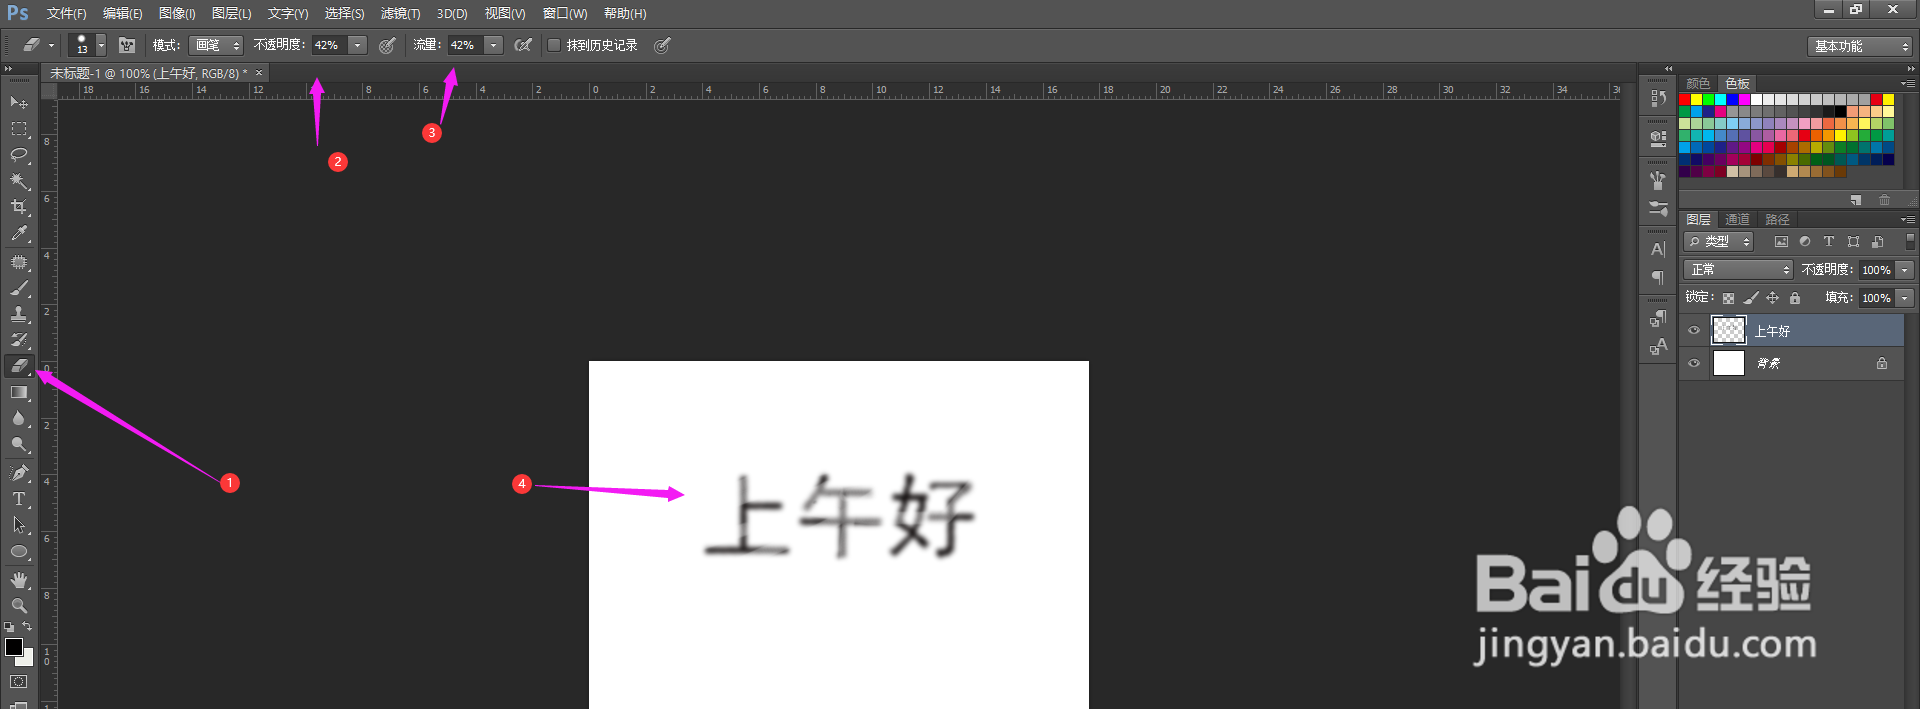The height and width of the screenshot is (709, 1920).
Task: Select the Zoom tool
Action: click(x=19, y=606)
